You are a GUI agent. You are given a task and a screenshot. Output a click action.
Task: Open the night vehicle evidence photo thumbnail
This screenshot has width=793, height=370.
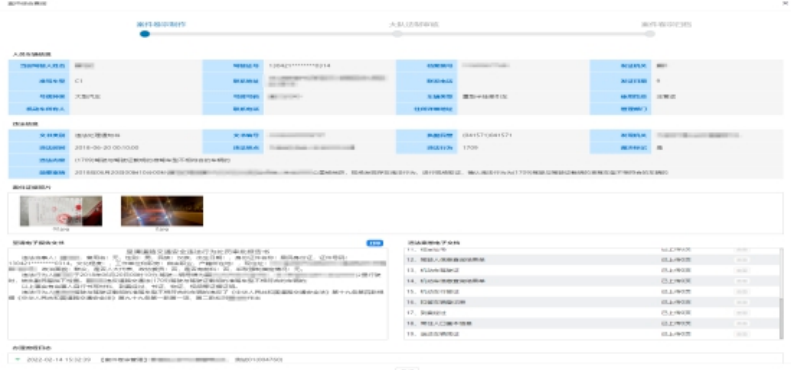point(162,211)
